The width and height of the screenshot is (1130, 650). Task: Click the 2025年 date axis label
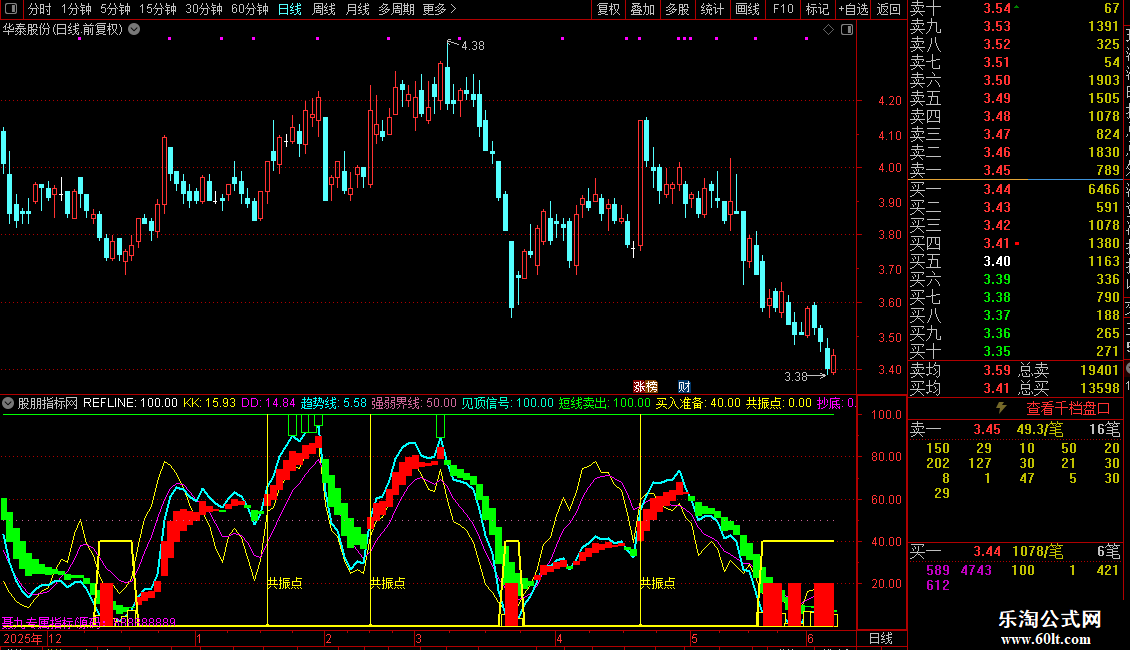(23, 638)
